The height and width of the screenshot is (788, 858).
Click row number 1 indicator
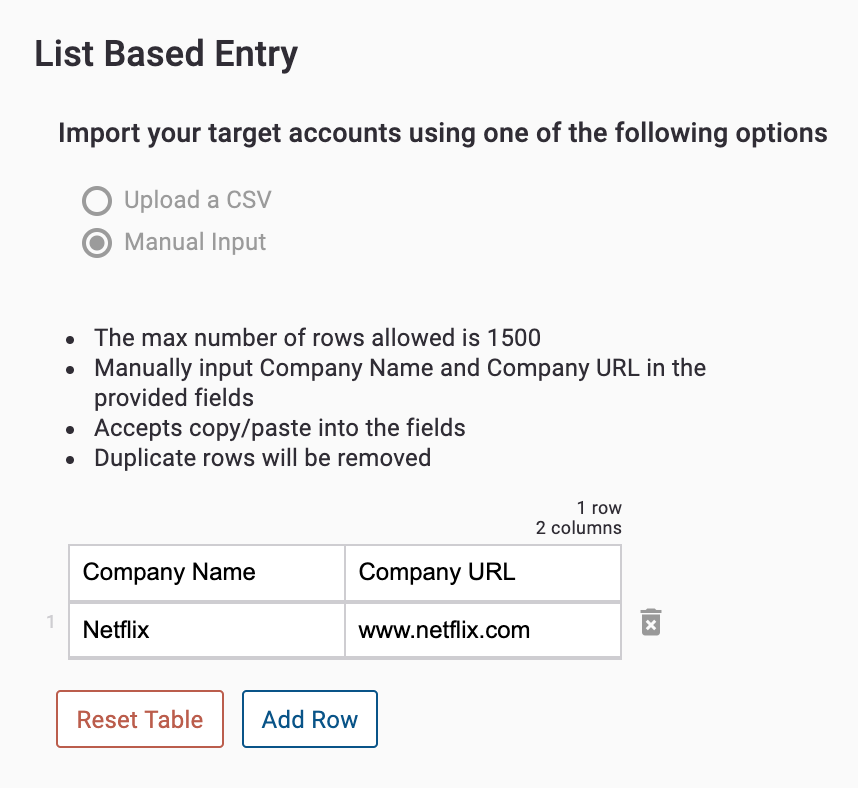point(50,622)
